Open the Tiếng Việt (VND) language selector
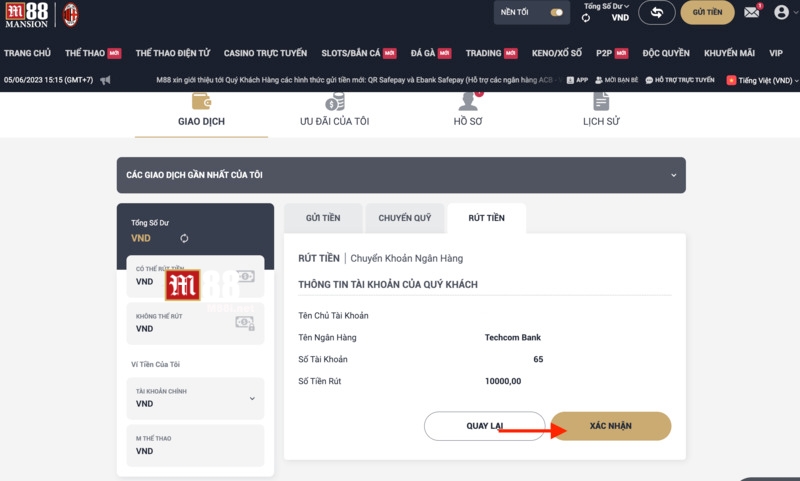 [762, 80]
